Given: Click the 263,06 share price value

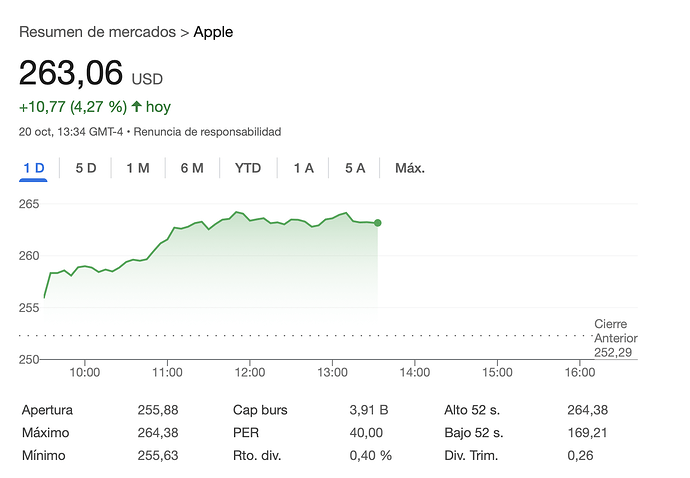Looking at the screenshot, I should [x=71, y=73].
